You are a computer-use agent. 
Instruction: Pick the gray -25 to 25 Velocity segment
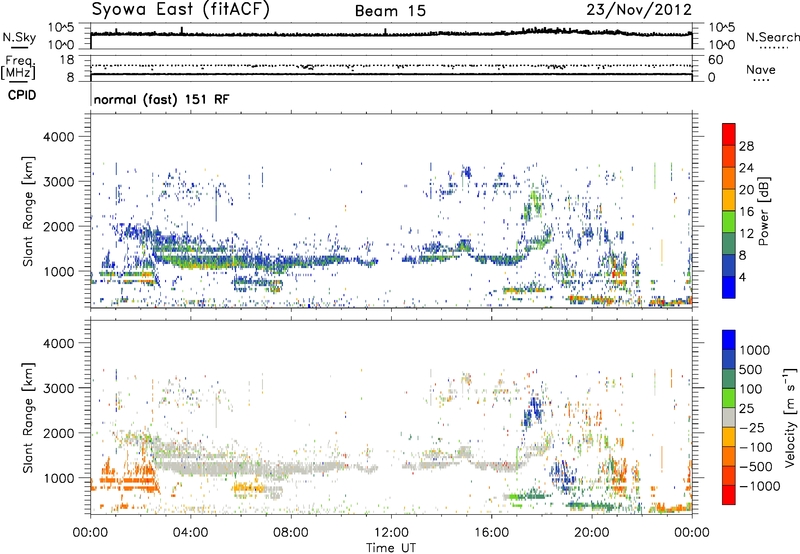point(729,417)
